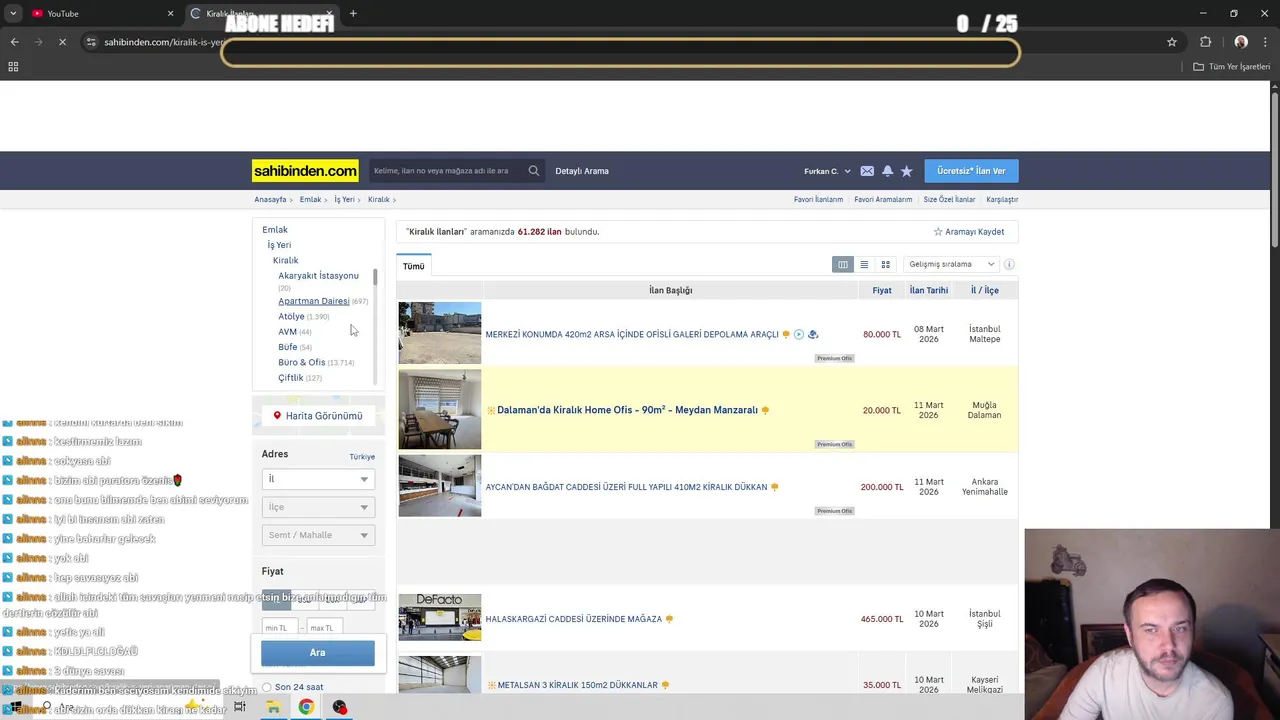1280x720 pixels.
Task: Open the İl dropdown
Action: (x=318, y=479)
